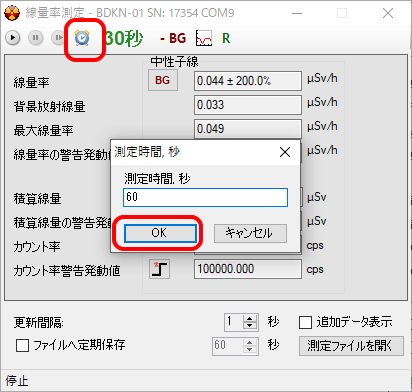Click the 更新間隔 field showing 1

234,322
